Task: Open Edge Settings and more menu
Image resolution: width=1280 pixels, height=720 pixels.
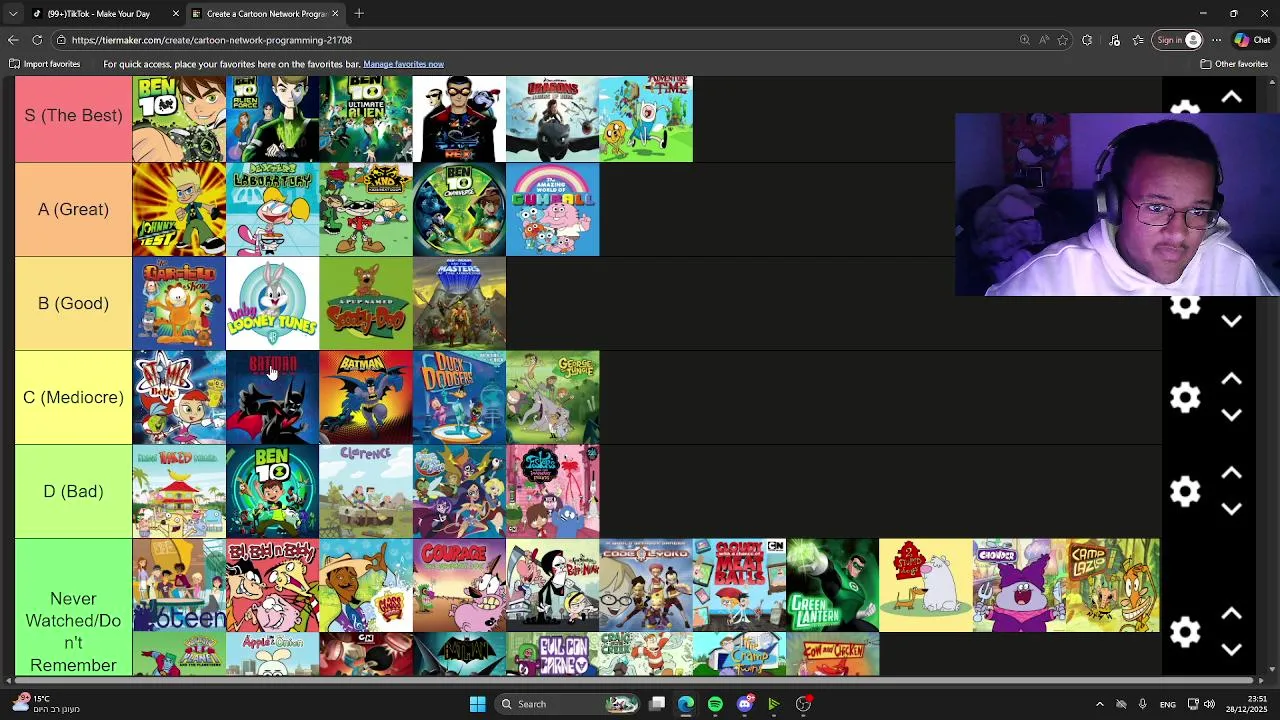Action: (1216, 40)
